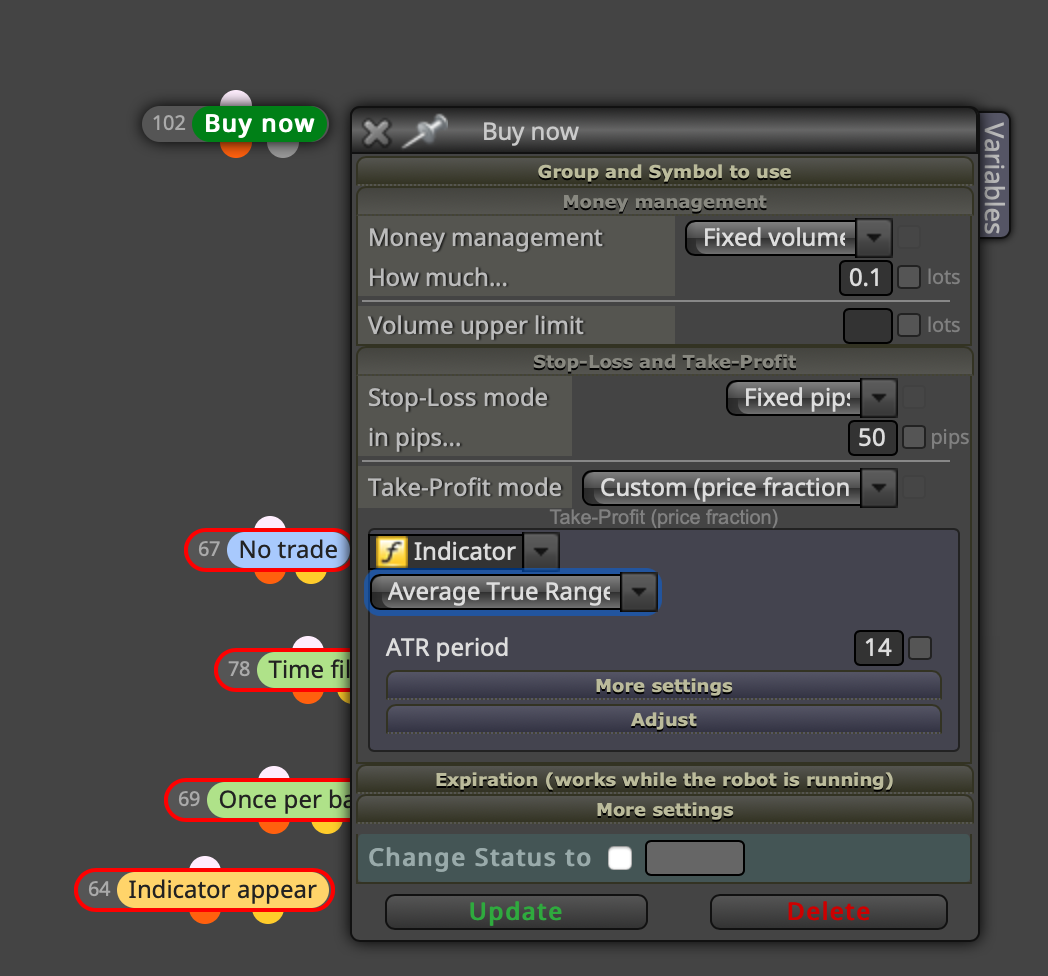Screen dimensions: 1048x976
Task: Toggle the checkbox beside Volume upper limit
Action: click(909, 325)
